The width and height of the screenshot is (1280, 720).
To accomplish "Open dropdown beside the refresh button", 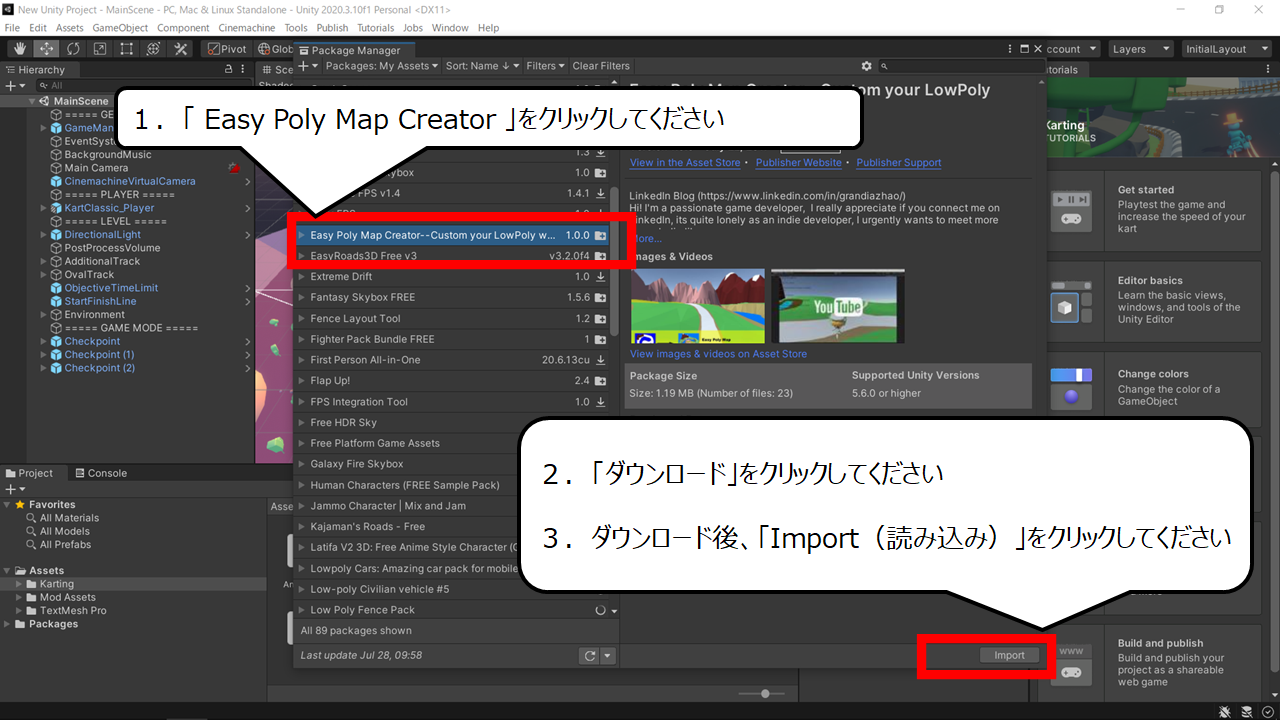I will coord(609,656).
